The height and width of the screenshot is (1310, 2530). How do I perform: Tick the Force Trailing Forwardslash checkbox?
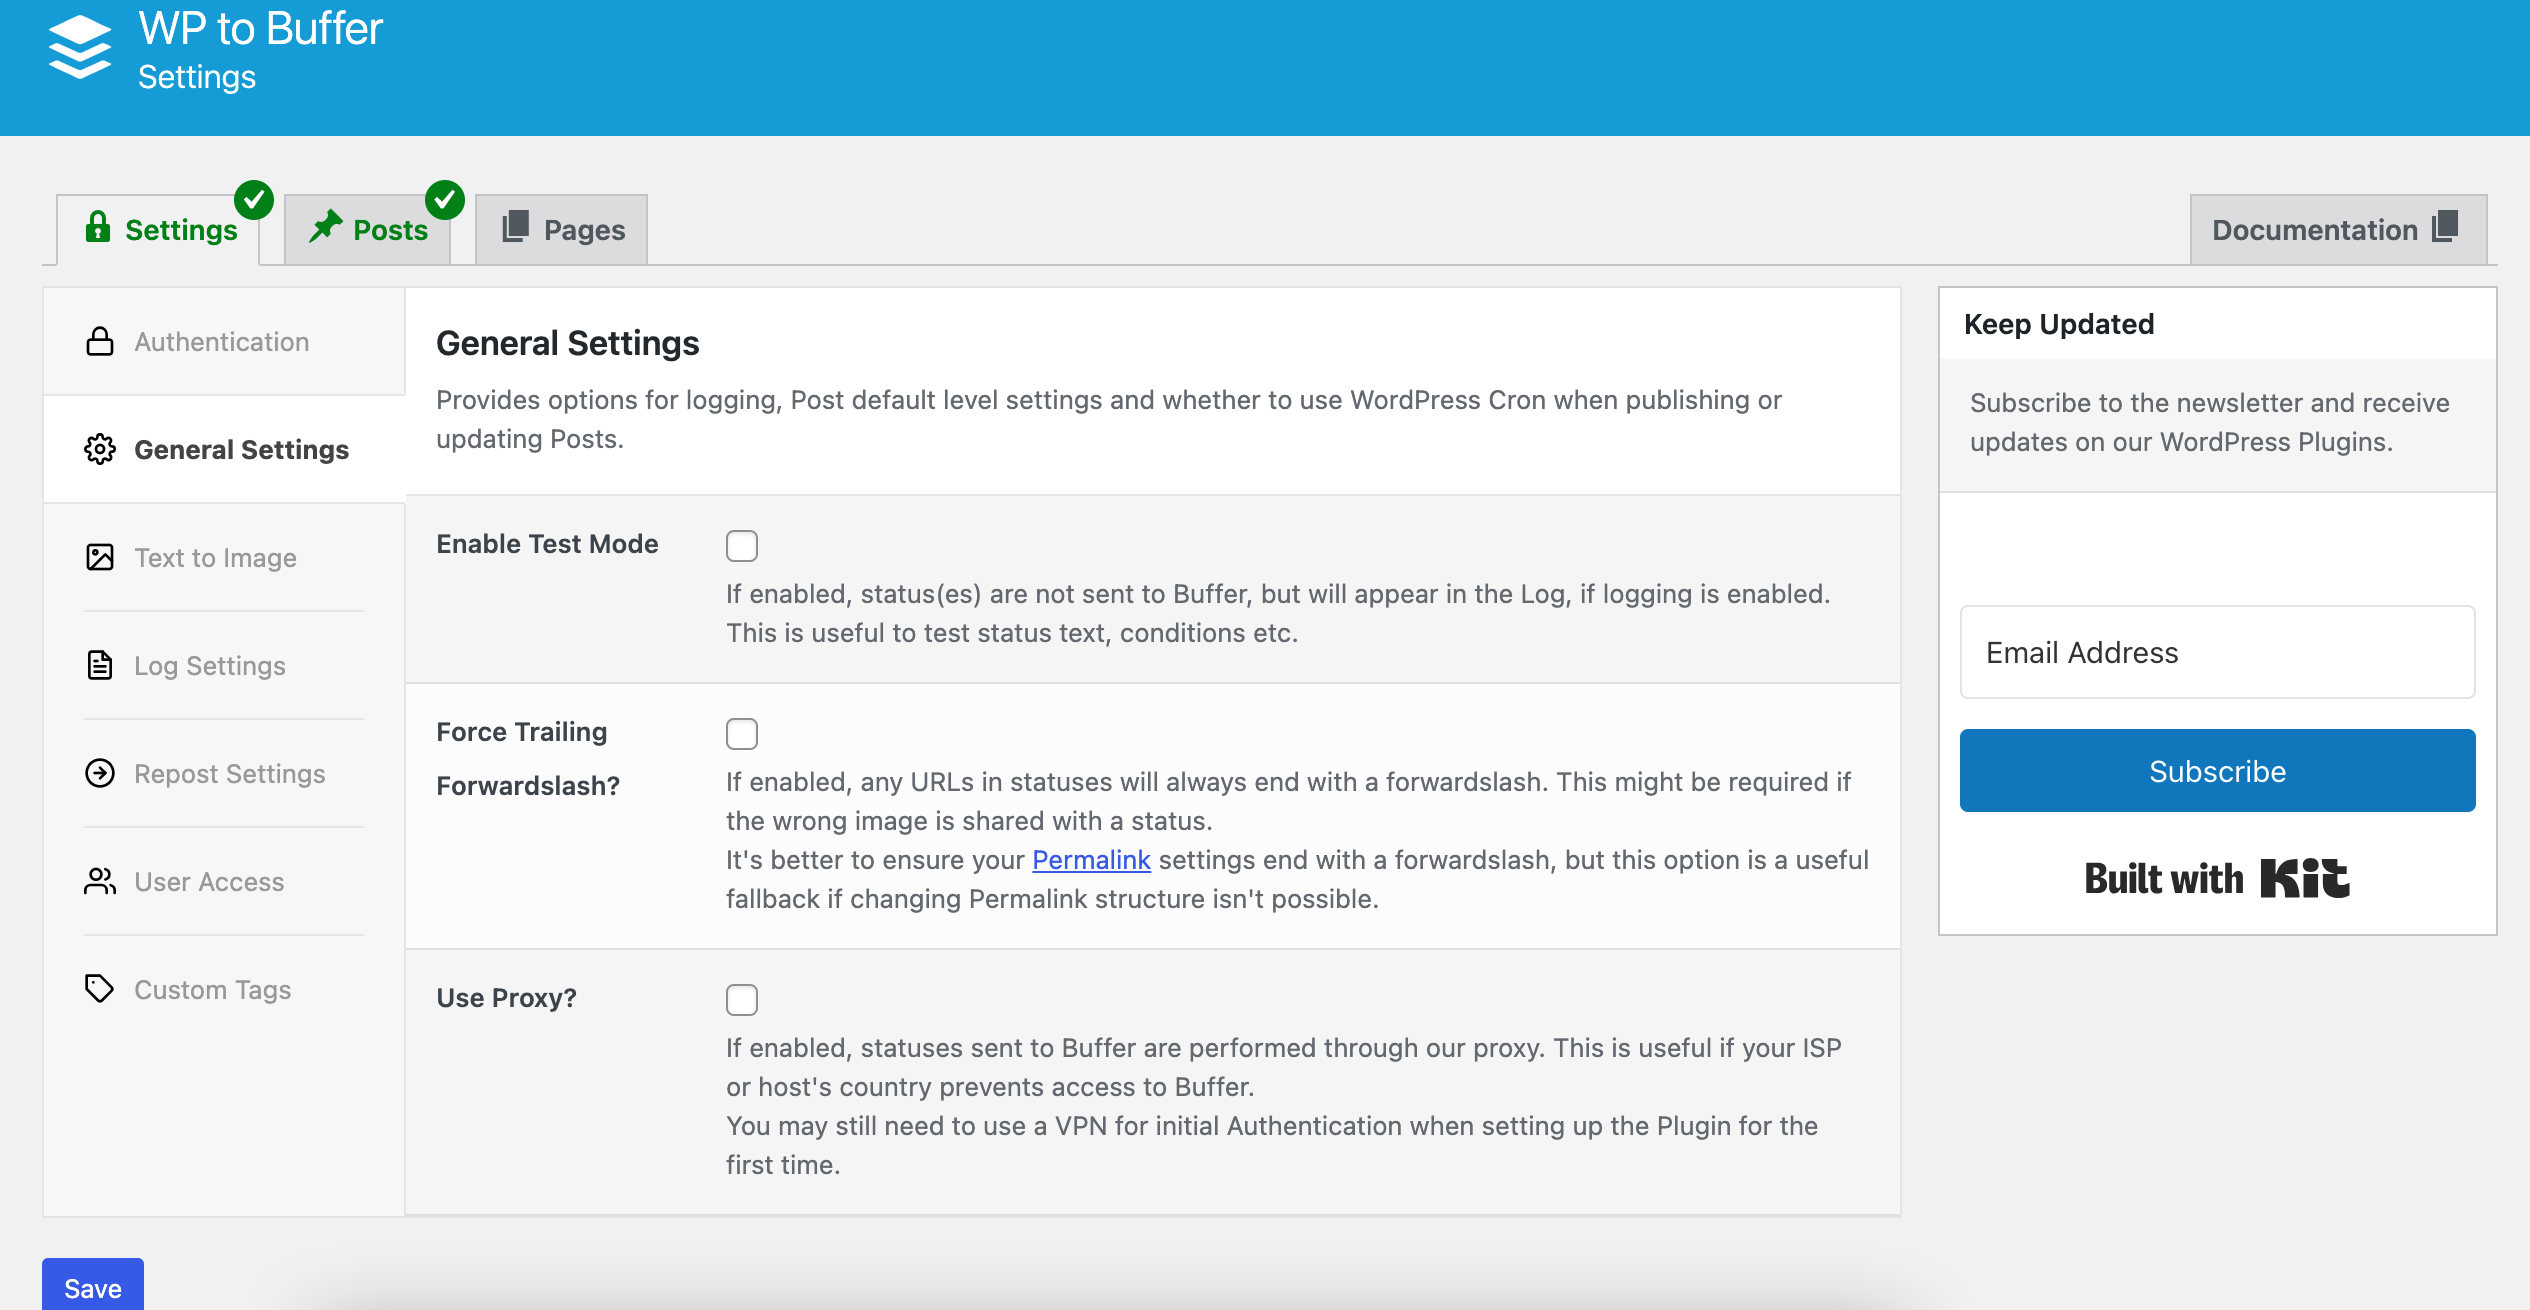[742, 734]
